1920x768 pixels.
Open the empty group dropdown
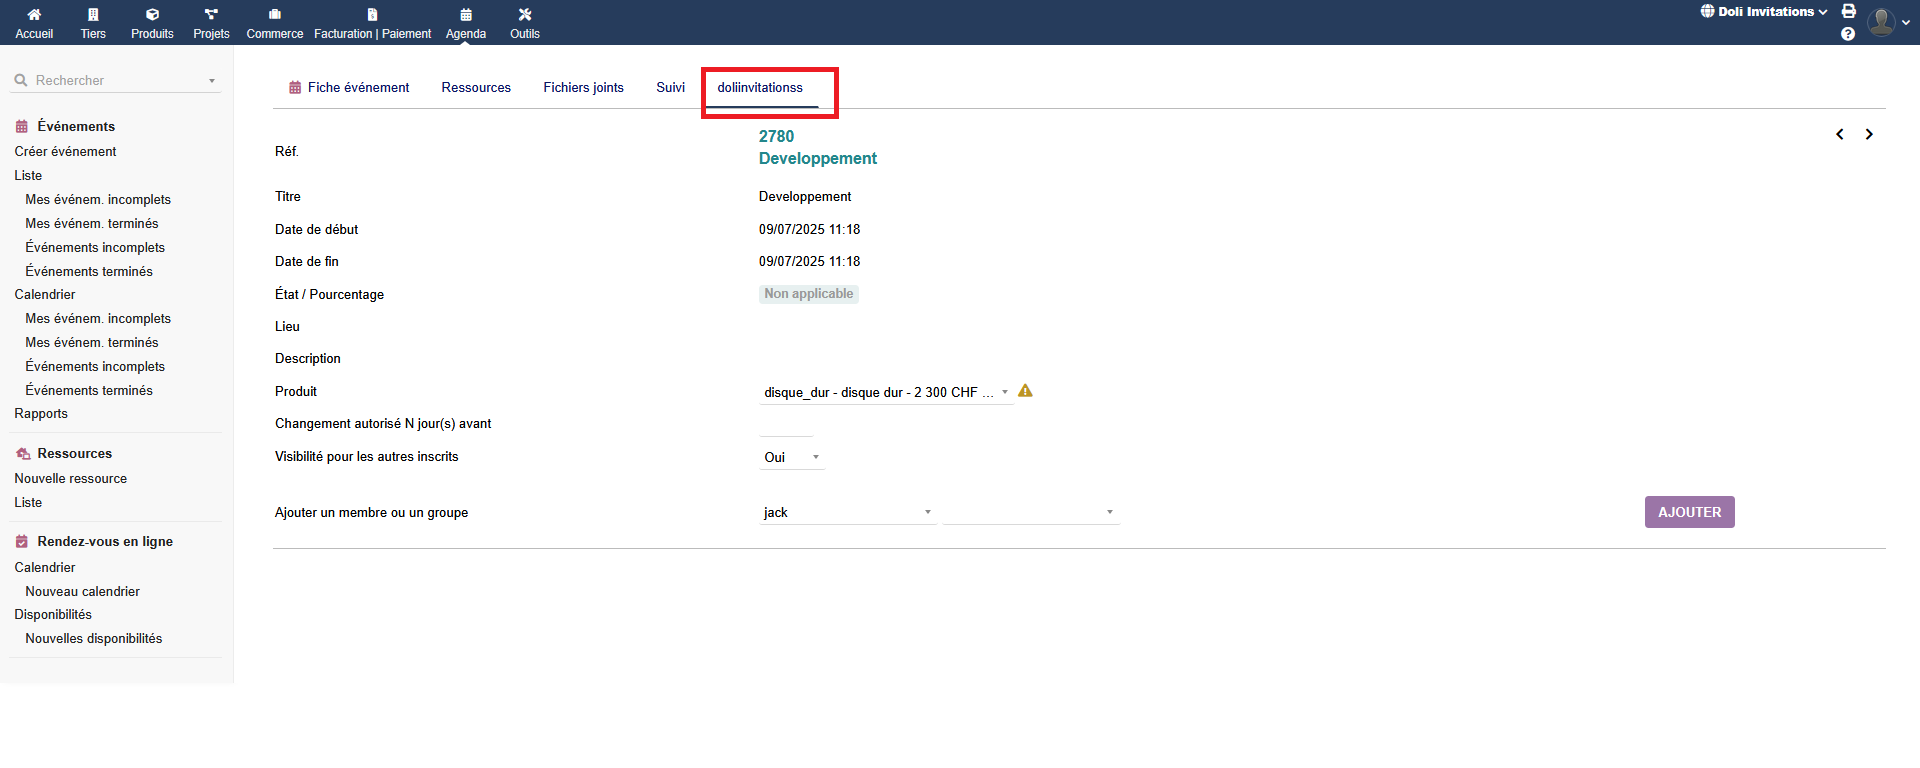click(x=1030, y=512)
